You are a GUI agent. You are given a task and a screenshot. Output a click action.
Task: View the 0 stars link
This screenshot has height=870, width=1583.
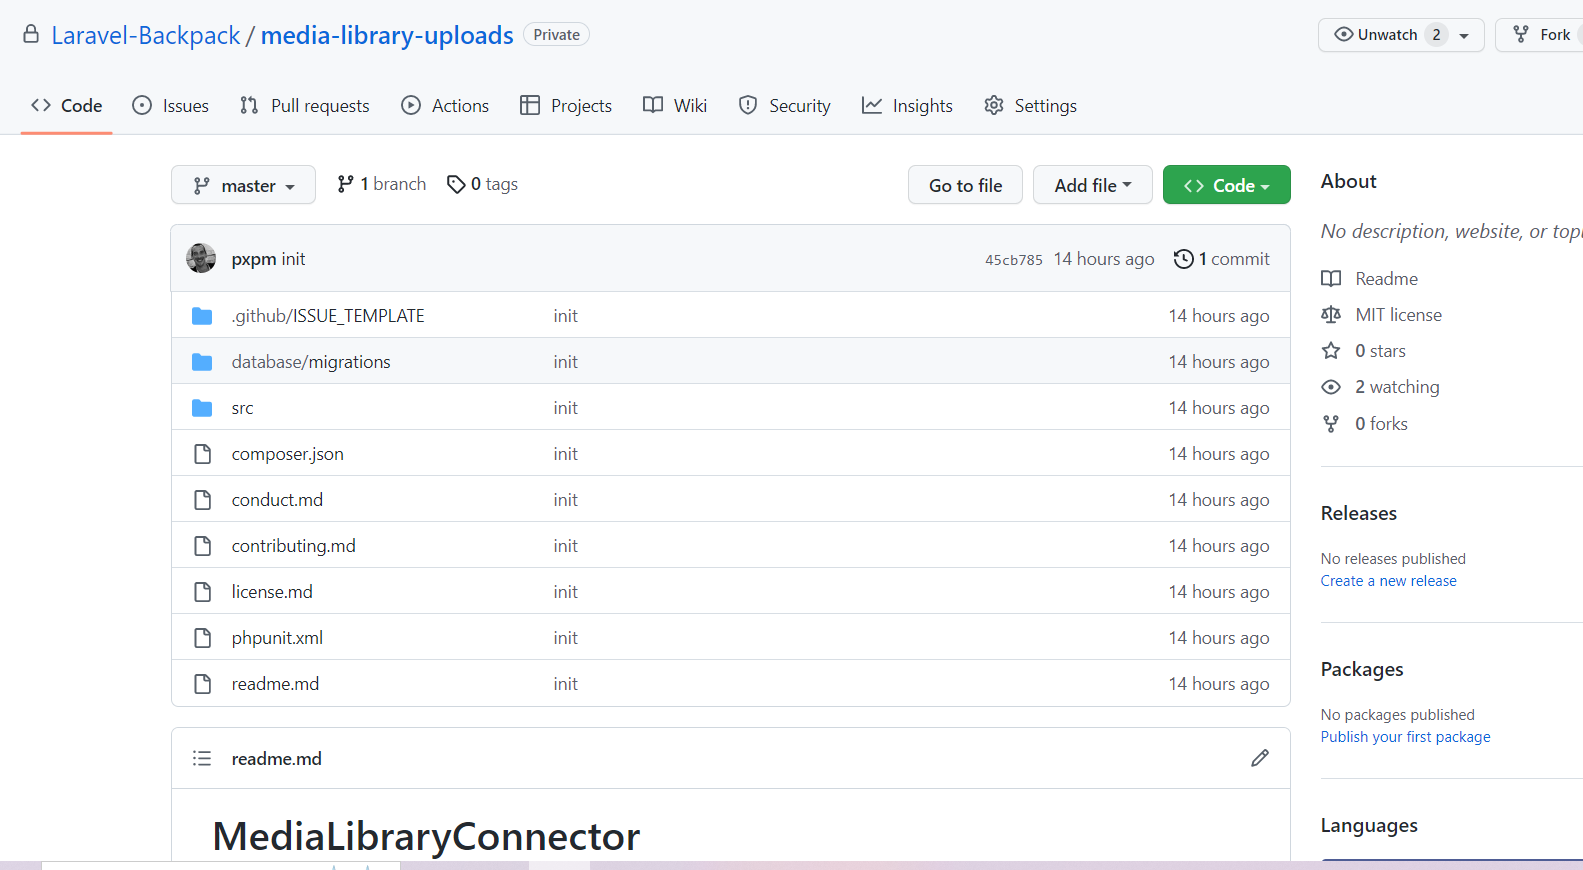point(1380,351)
